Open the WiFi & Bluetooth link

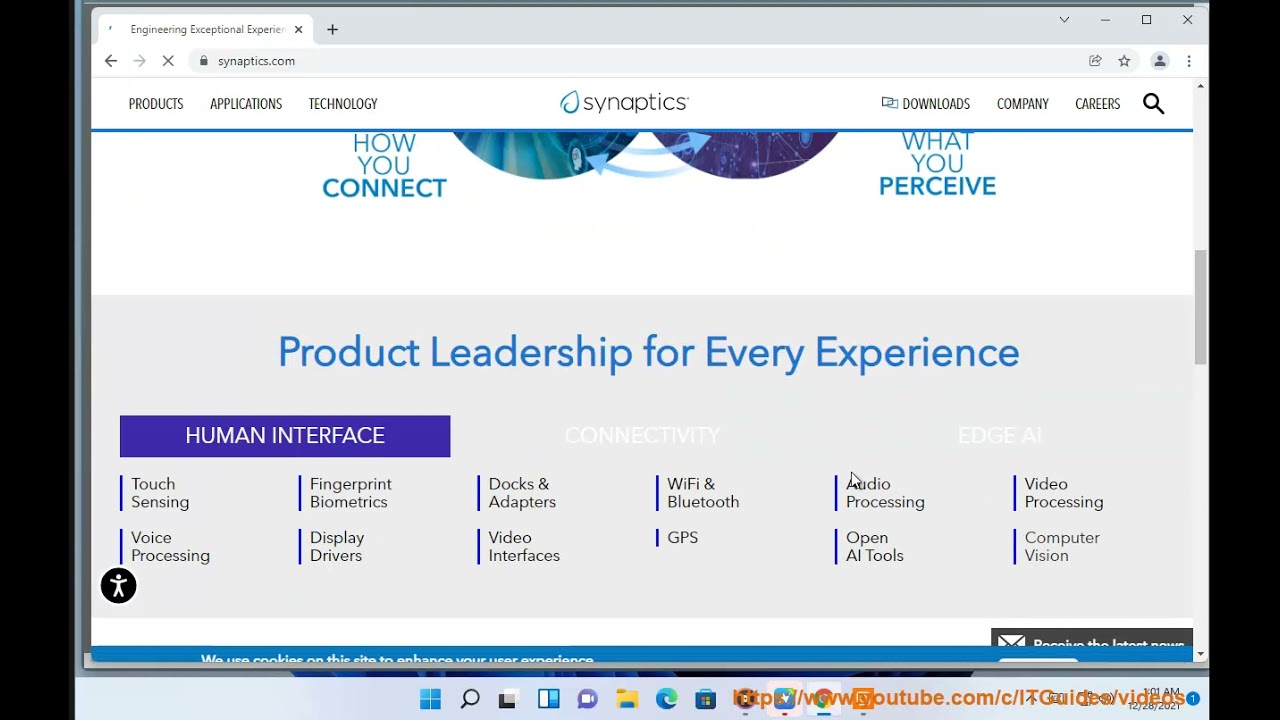coord(703,493)
